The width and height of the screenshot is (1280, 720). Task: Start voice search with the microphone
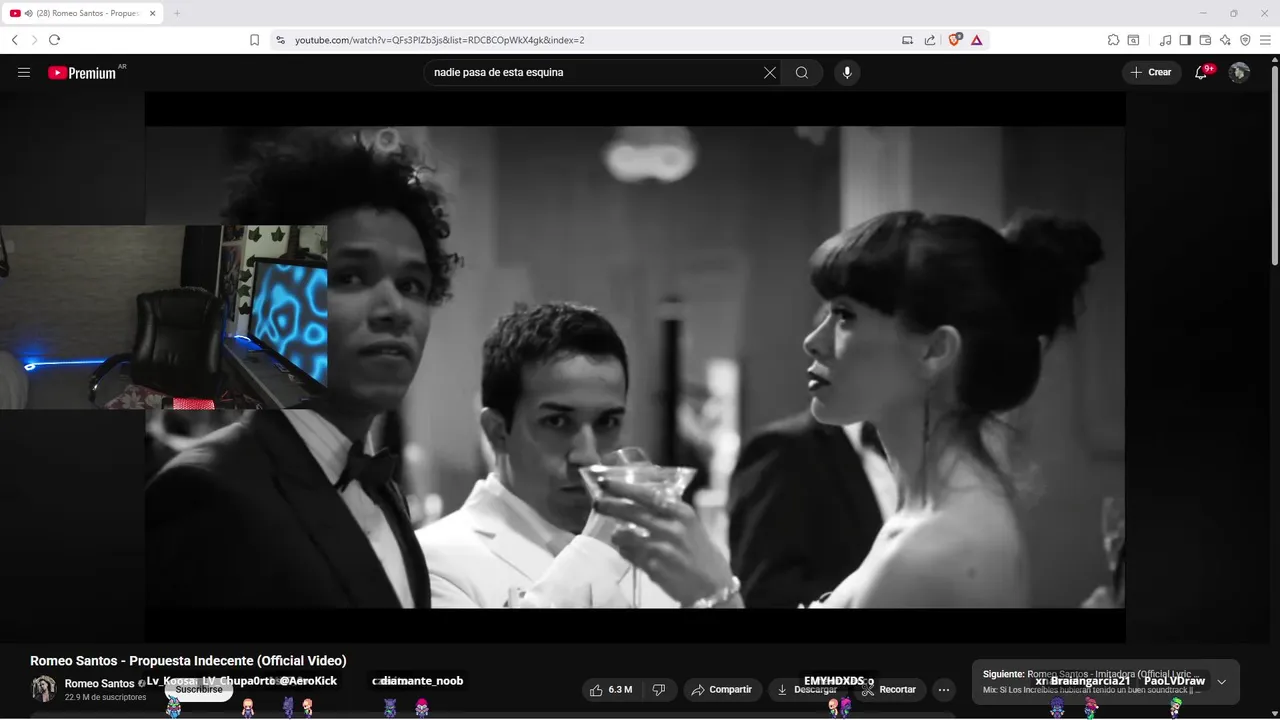tap(847, 72)
